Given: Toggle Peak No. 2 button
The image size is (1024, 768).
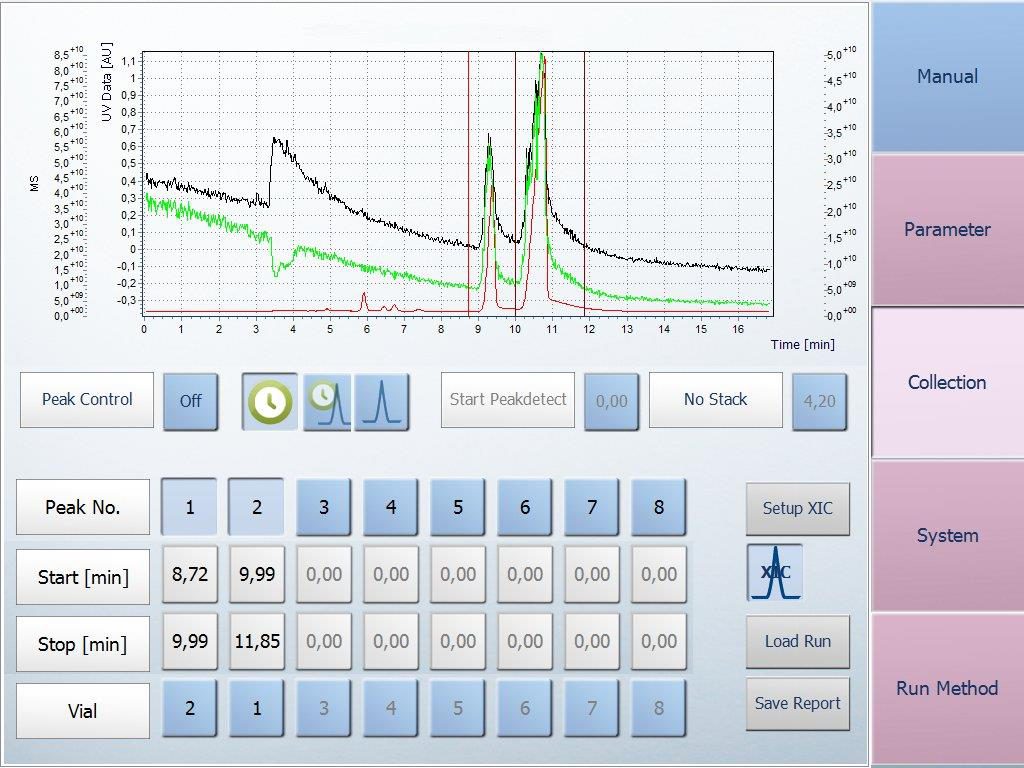Looking at the screenshot, I should click(256, 507).
